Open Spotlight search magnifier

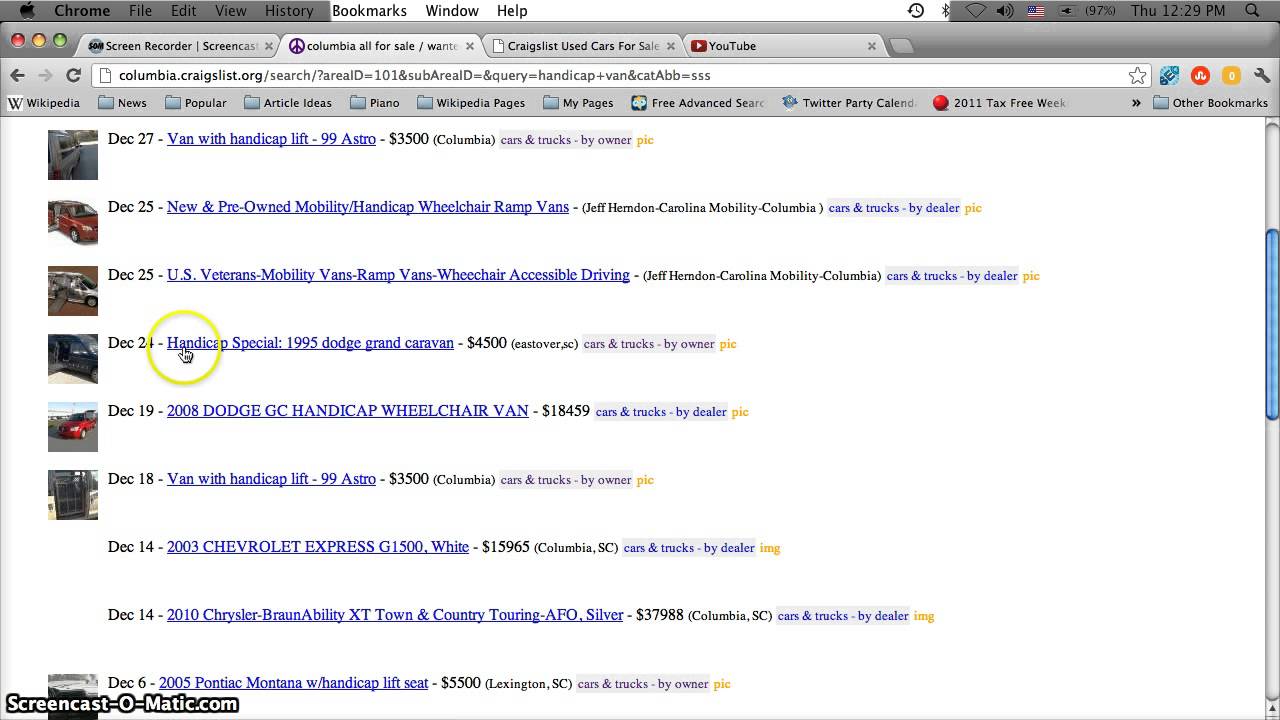point(1252,10)
